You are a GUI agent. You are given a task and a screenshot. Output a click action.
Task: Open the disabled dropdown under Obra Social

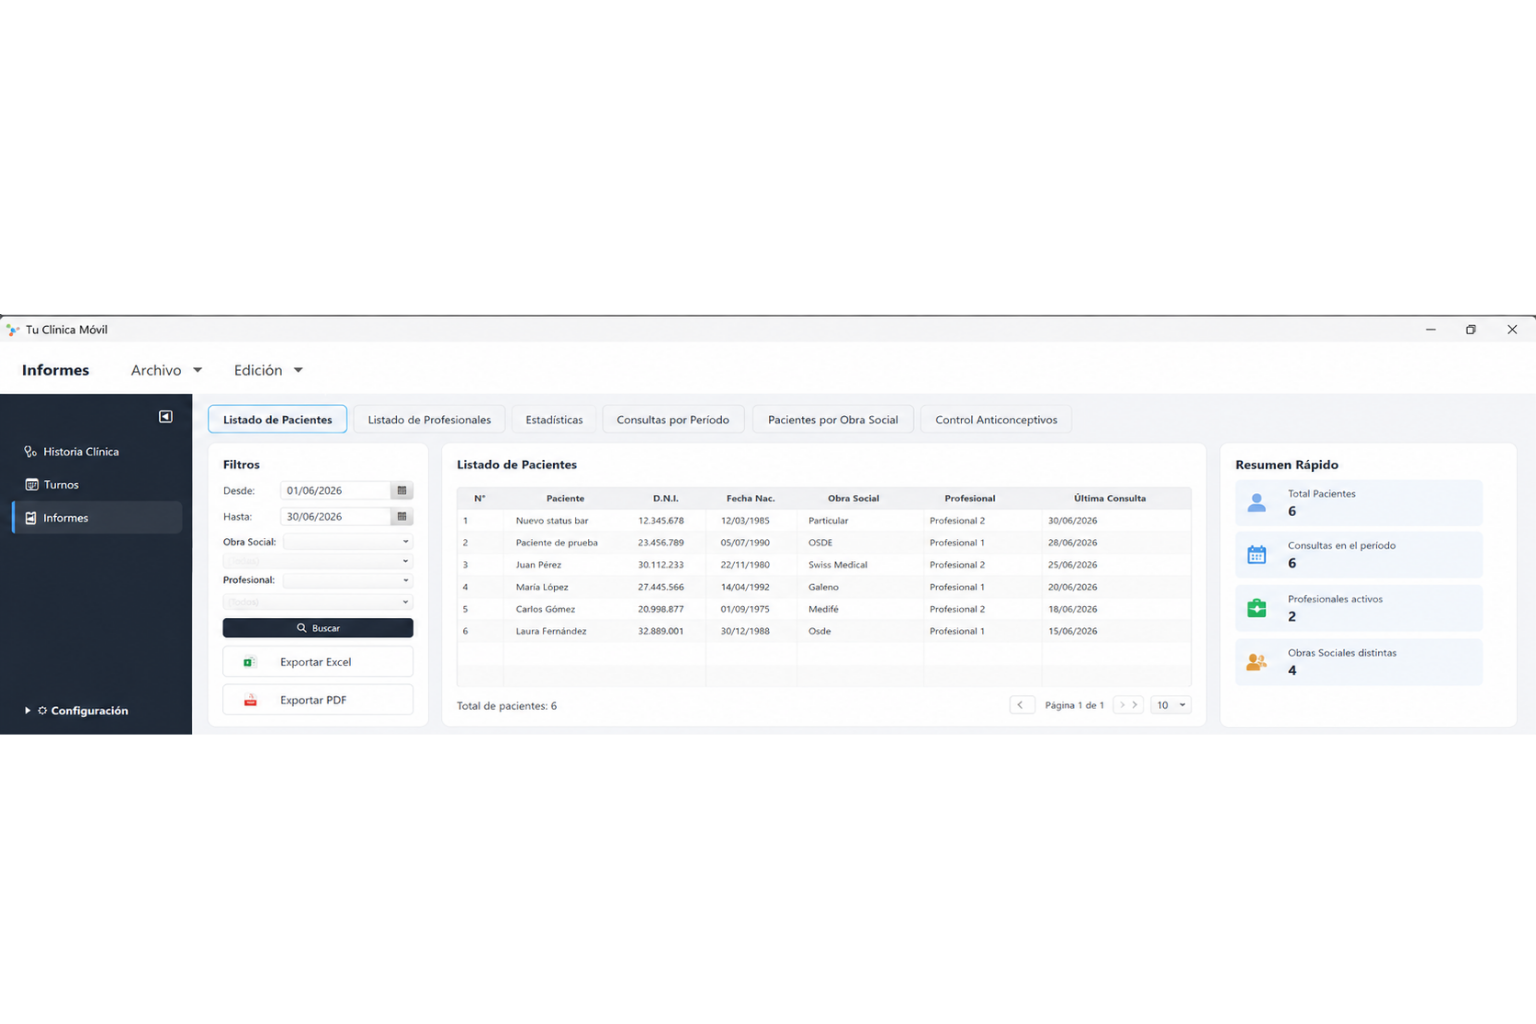tap(318, 561)
